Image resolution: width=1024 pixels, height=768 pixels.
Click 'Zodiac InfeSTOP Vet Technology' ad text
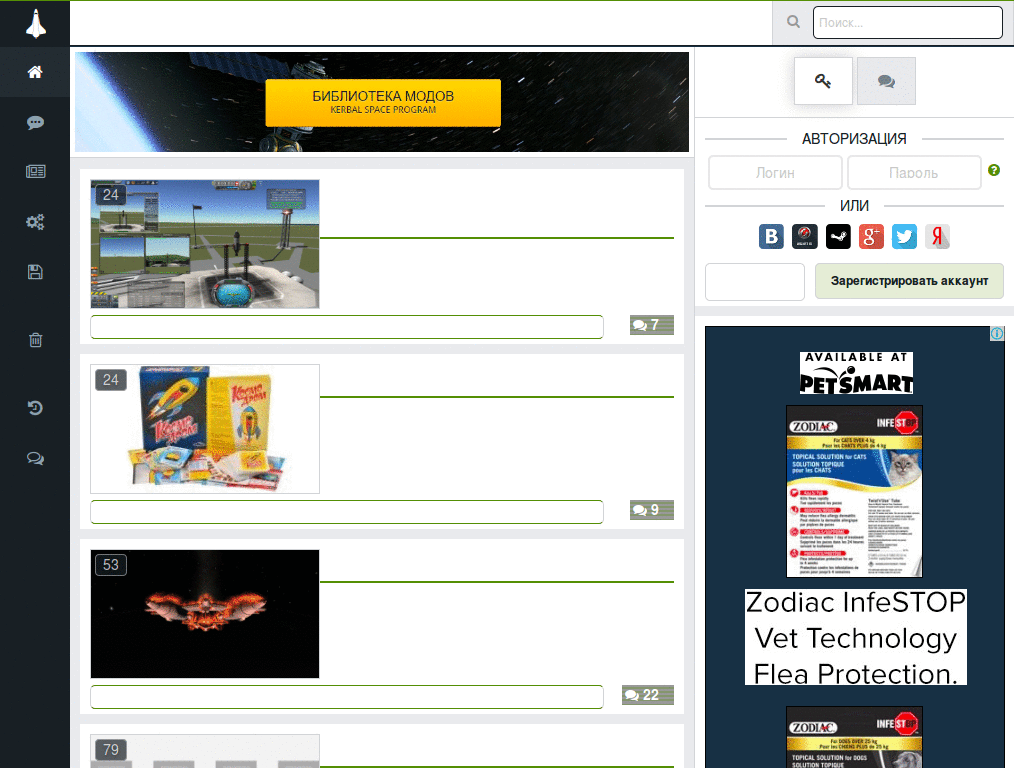[x=856, y=637]
